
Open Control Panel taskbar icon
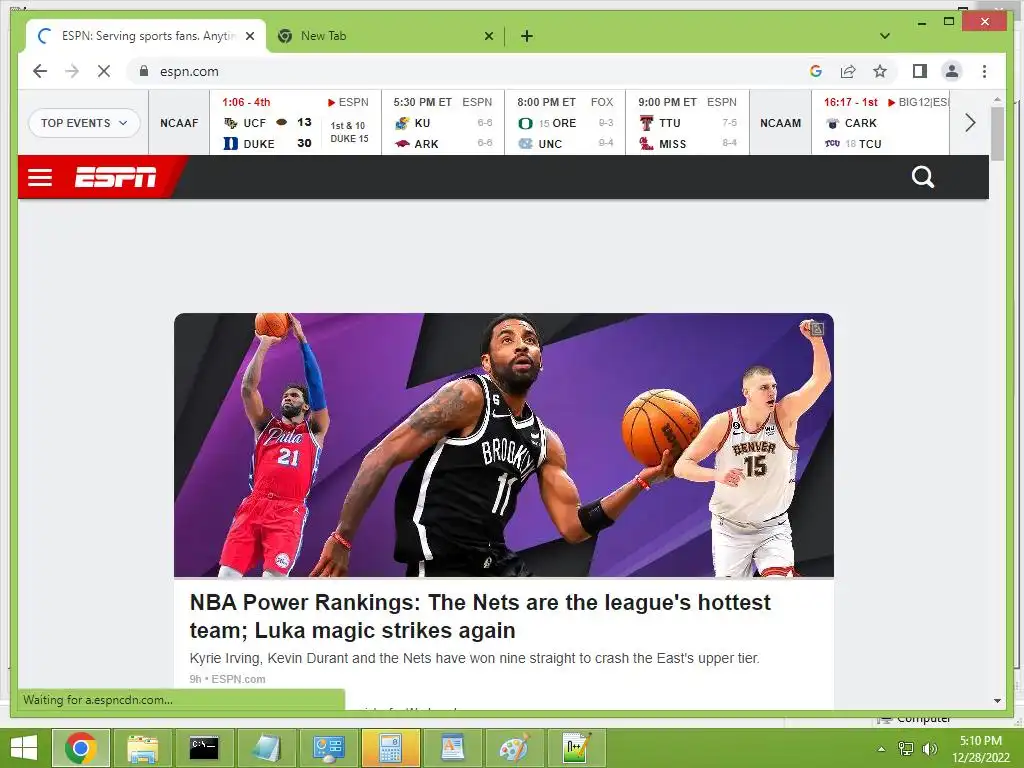(x=328, y=748)
